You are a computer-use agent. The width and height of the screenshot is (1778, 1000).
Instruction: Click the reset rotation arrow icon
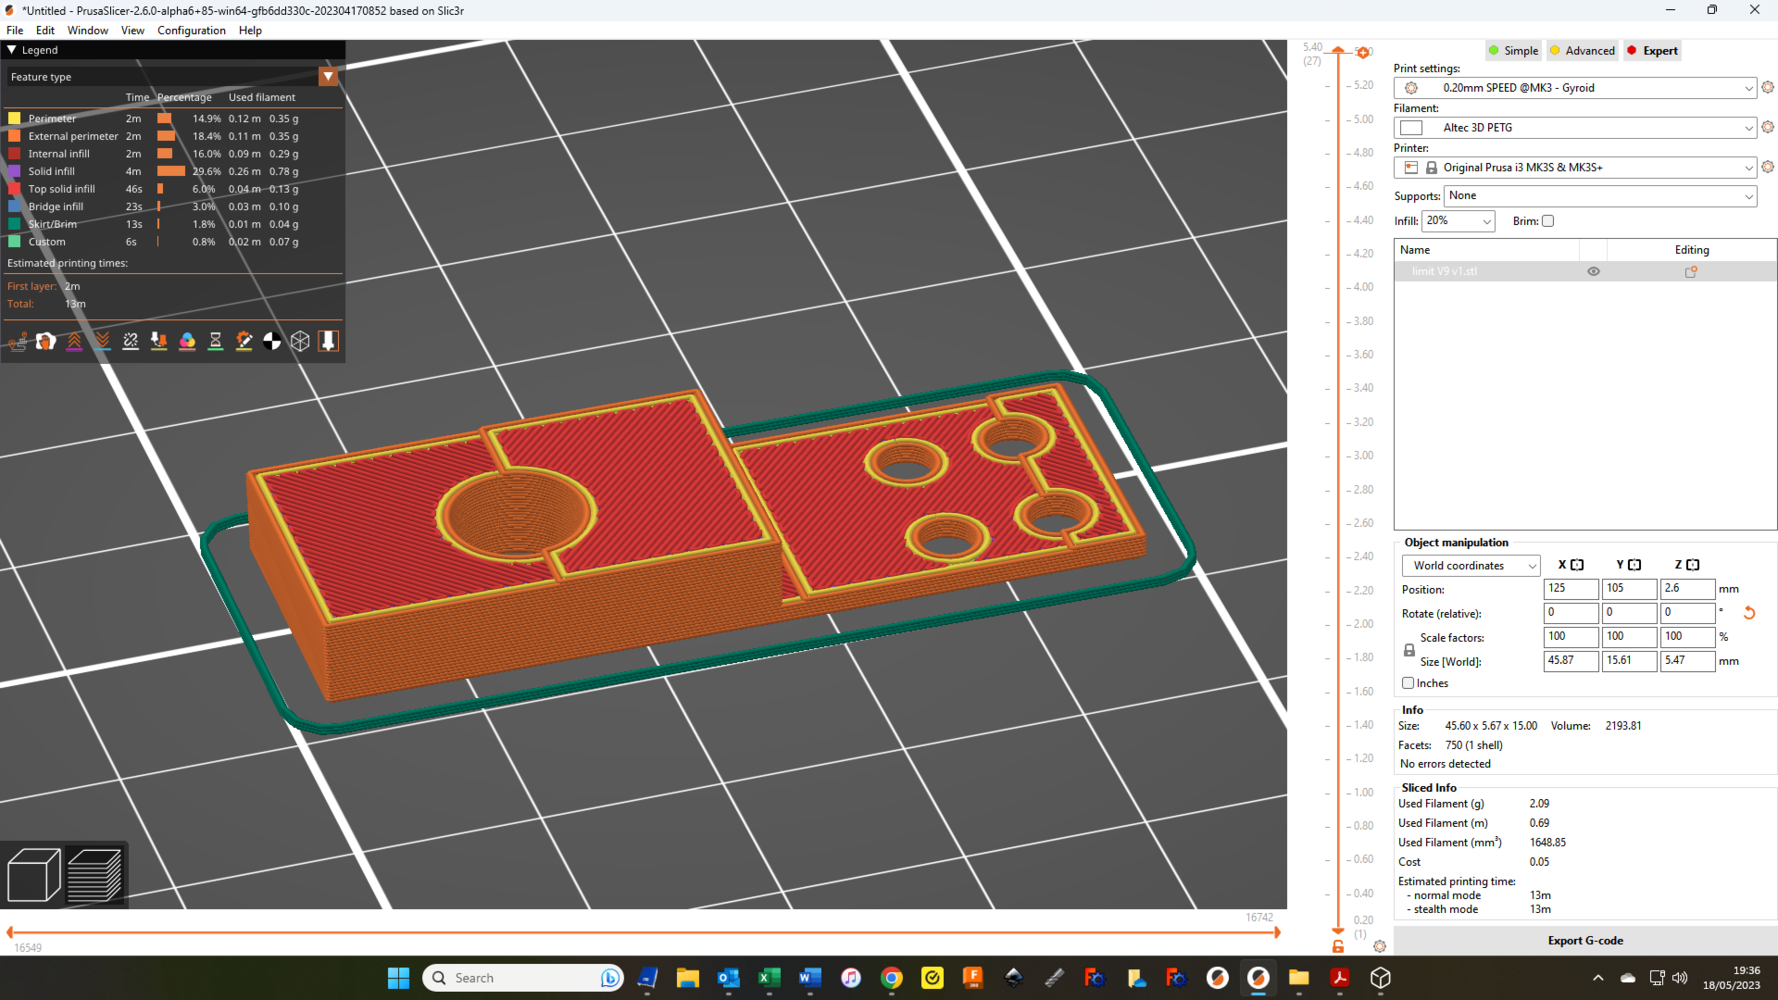(x=1749, y=613)
